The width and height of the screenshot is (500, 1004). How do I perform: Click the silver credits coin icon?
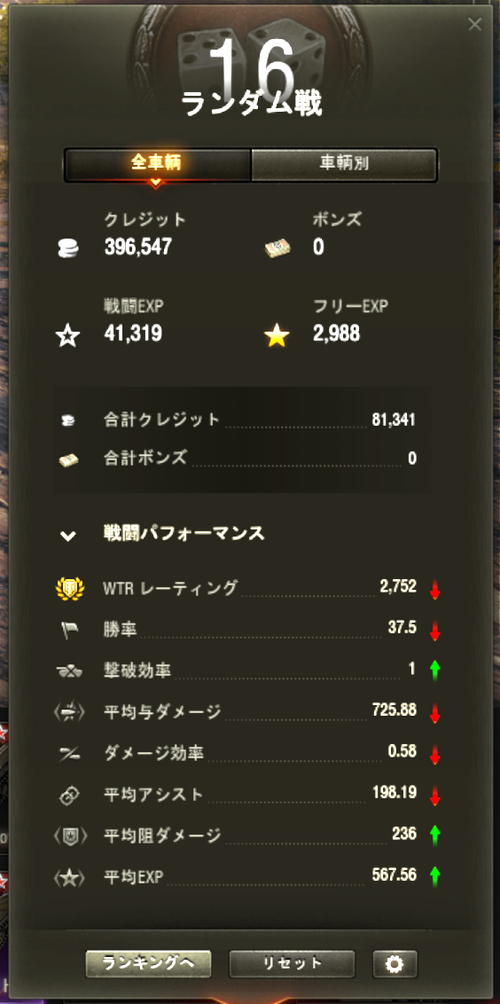[68, 248]
